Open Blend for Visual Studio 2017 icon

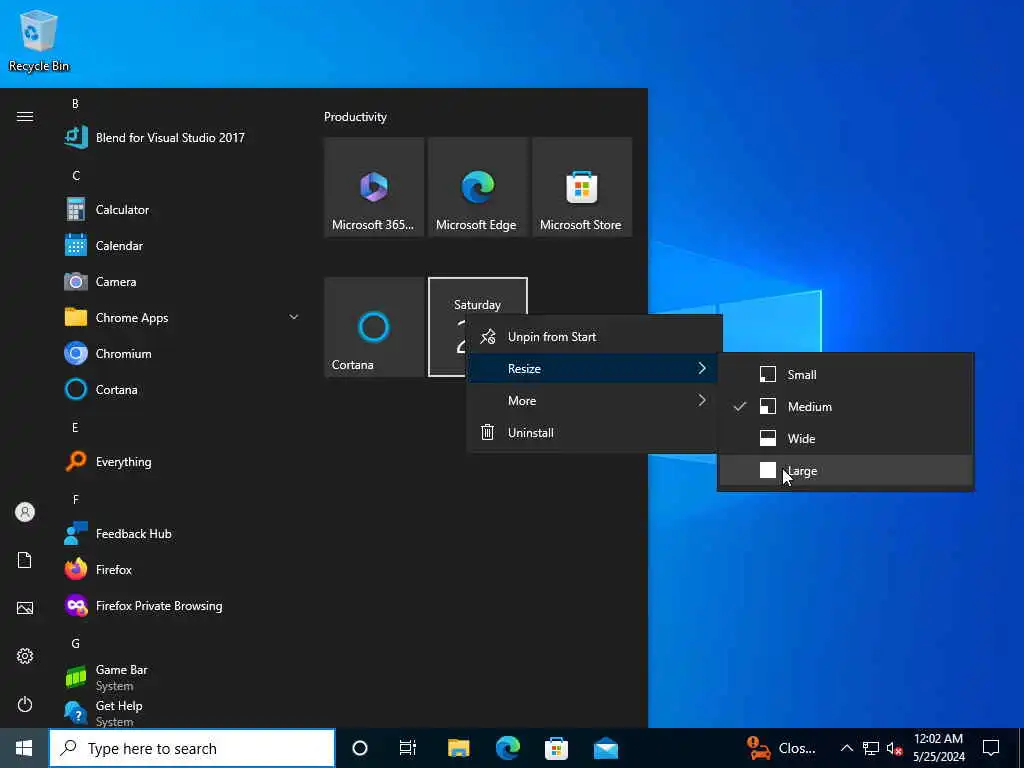(x=76, y=138)
